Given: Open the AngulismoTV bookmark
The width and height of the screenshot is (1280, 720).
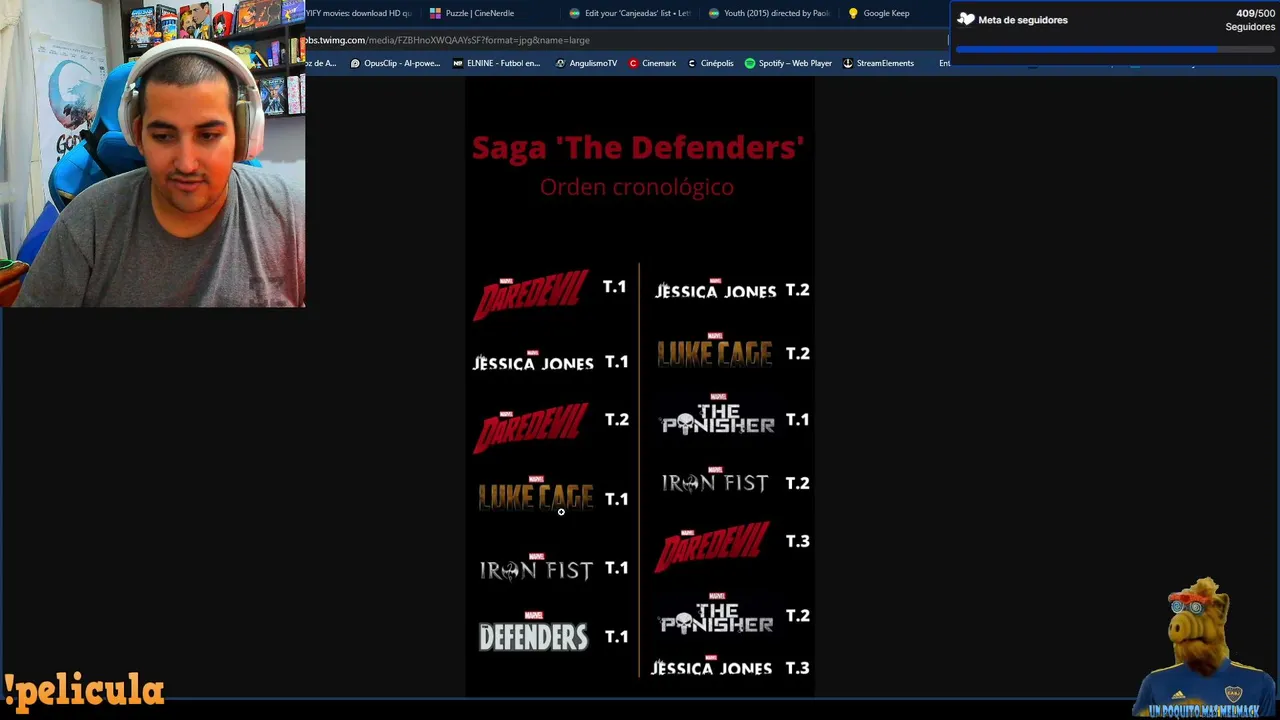Looking at the screenshot, I should point(586,63).
